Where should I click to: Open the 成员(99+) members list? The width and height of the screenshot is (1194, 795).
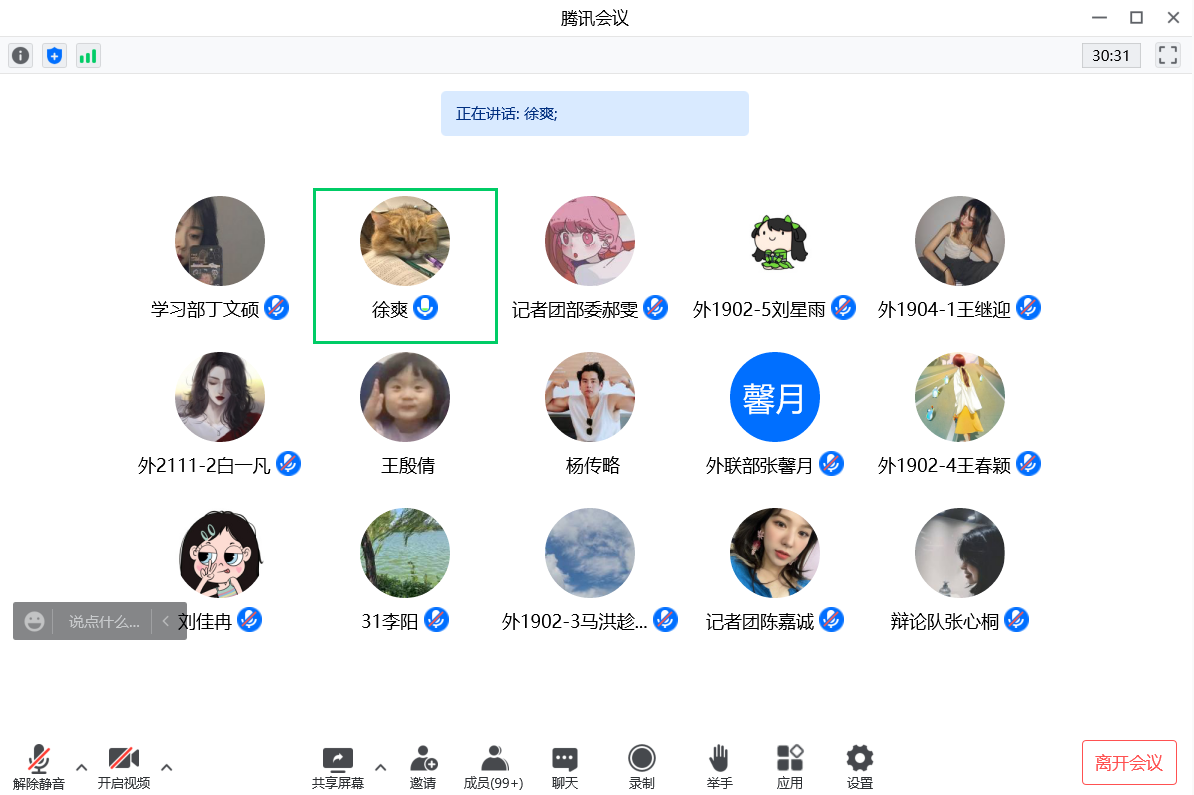(493, 768)
